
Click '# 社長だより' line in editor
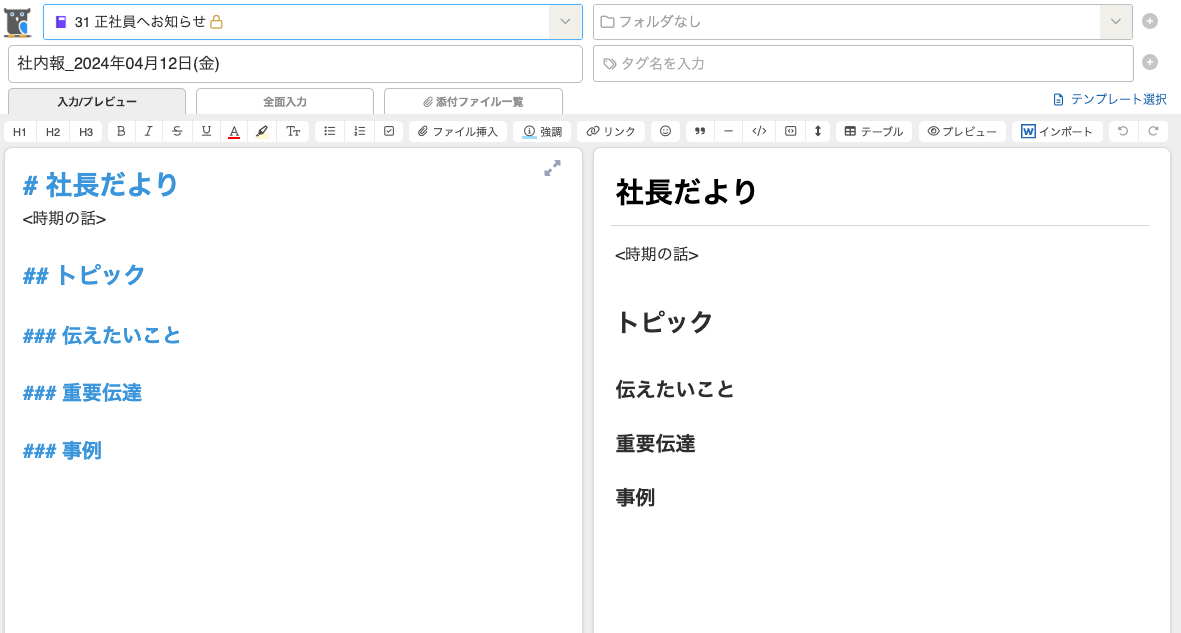click(x=100, y=185)
